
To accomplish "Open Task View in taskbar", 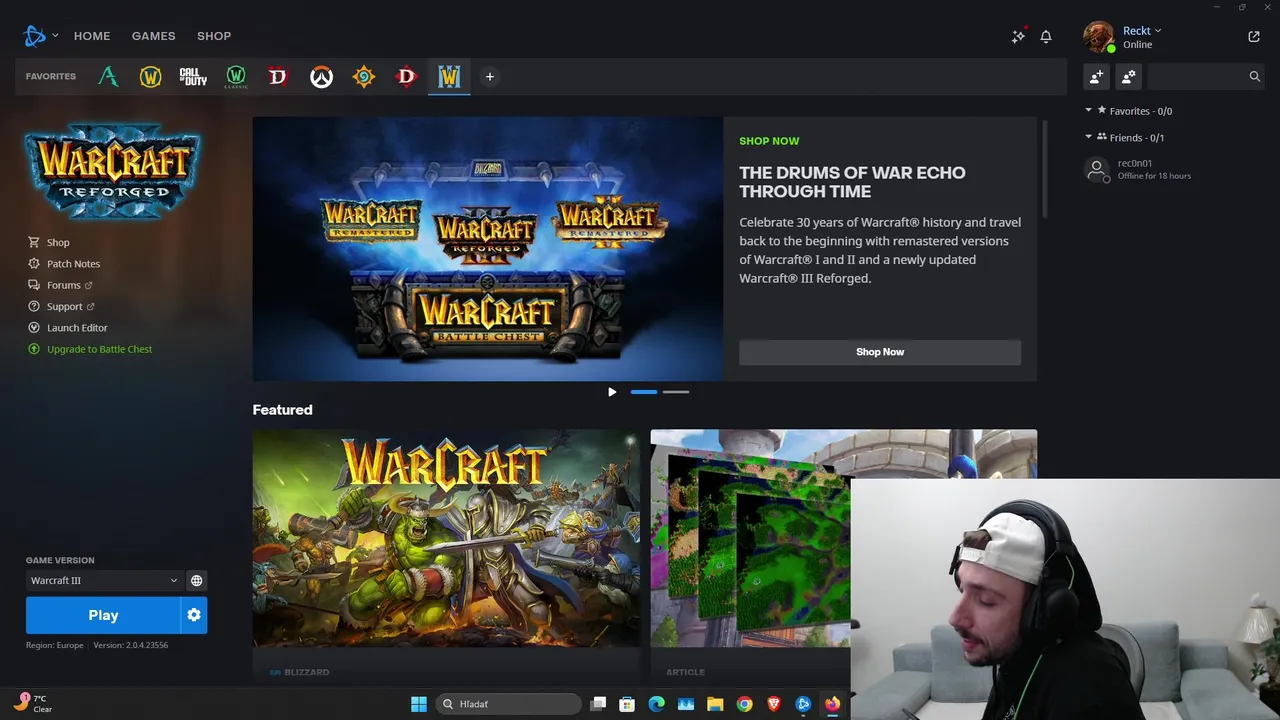I will (598, 704).
